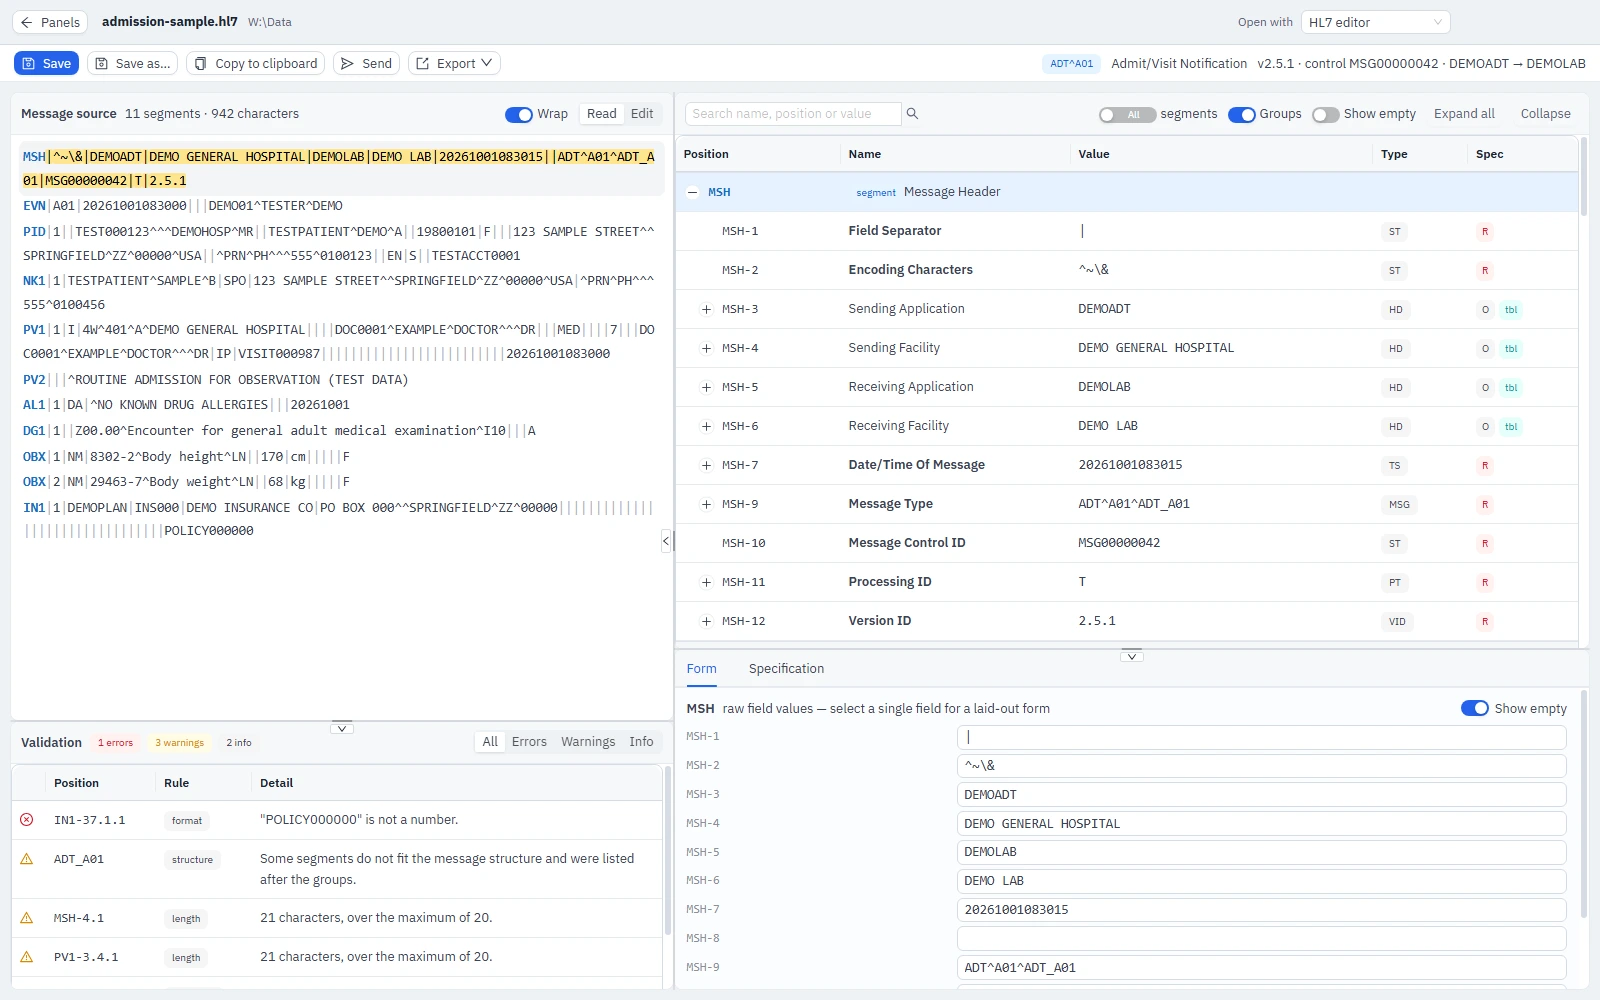Expand MSH-9 Message Type

[706, 504]
